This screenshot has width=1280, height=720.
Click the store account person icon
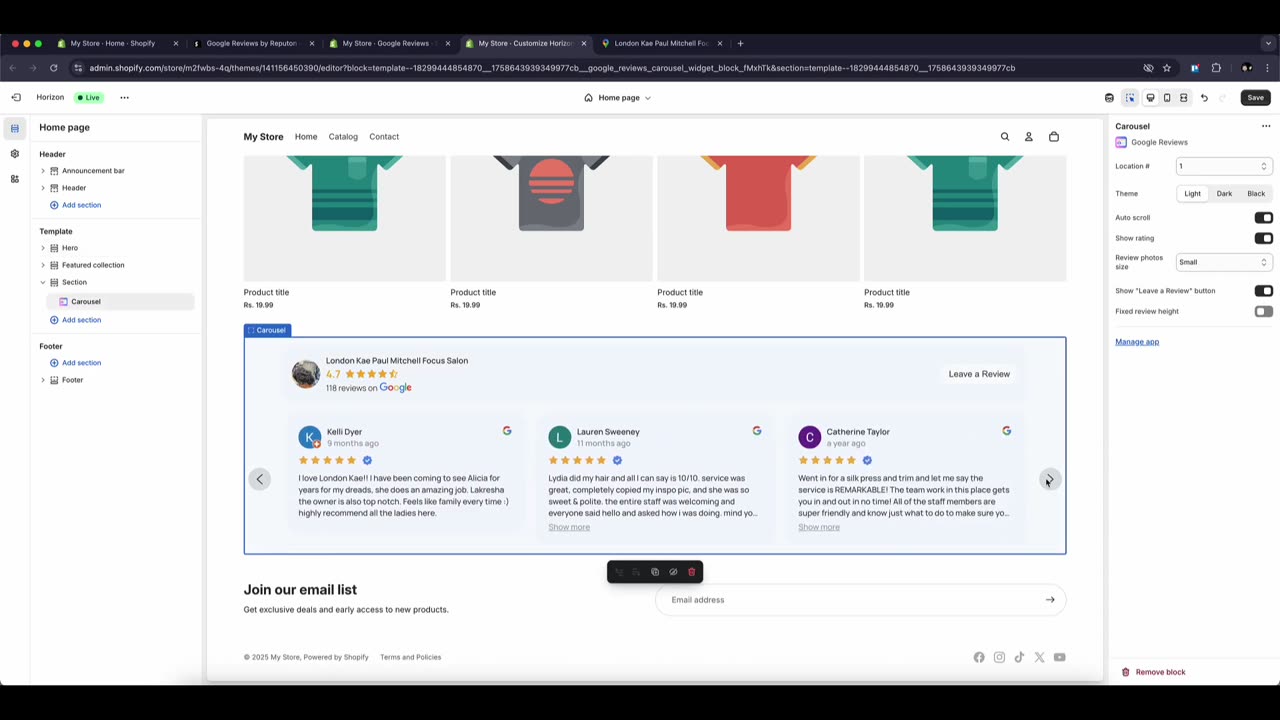[x=1028, y=137]
